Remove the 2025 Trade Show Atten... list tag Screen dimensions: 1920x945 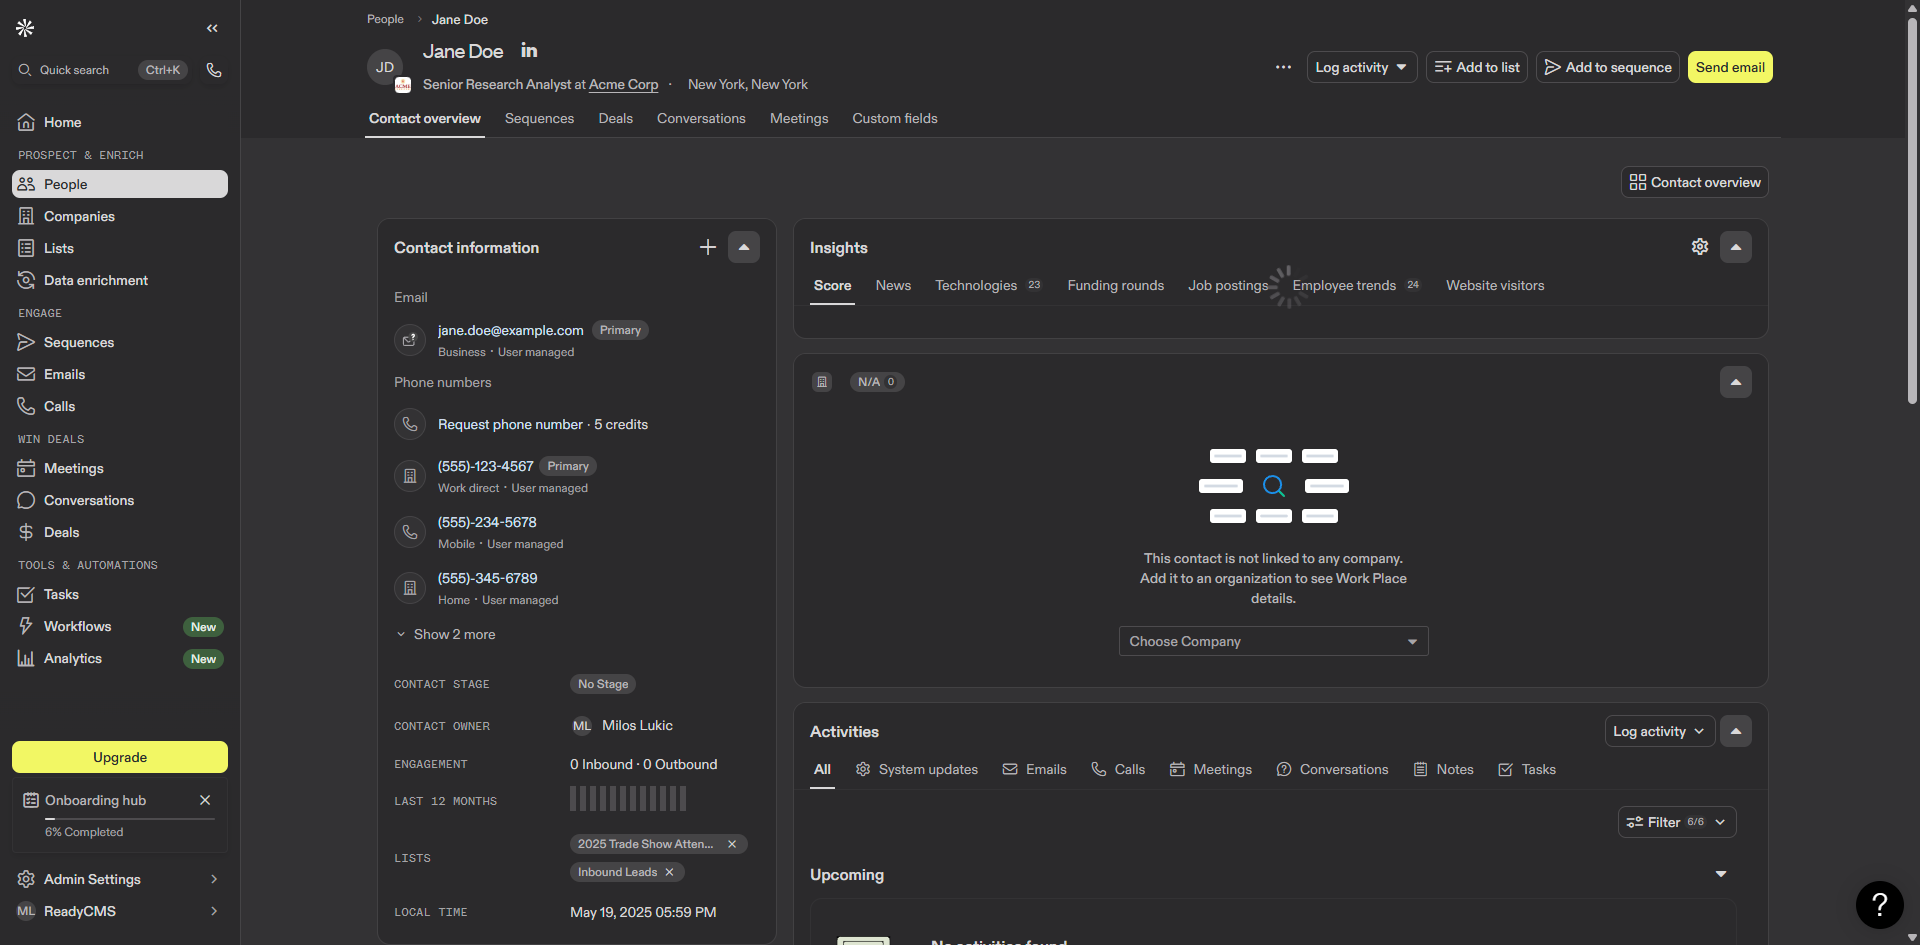click(x=732, y=844)
